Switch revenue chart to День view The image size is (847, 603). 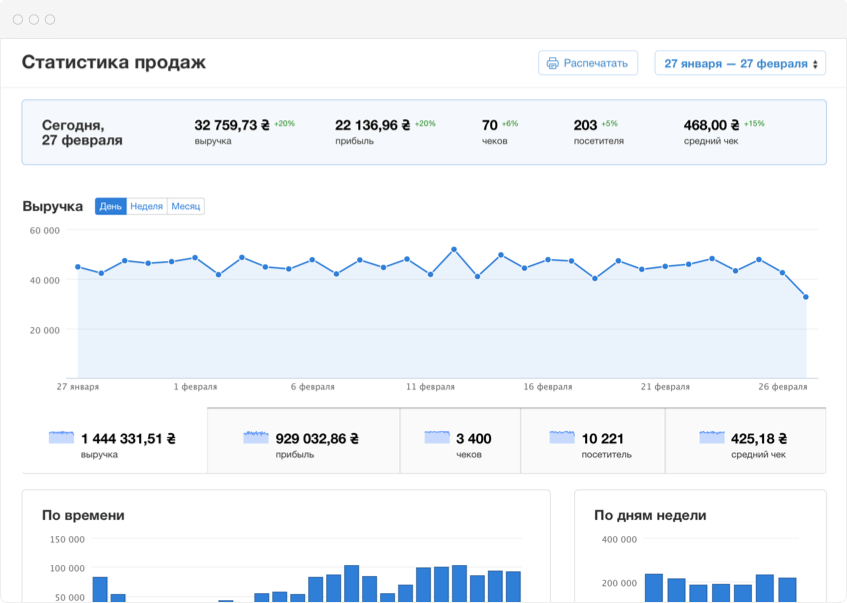click(x=110, y=206)
